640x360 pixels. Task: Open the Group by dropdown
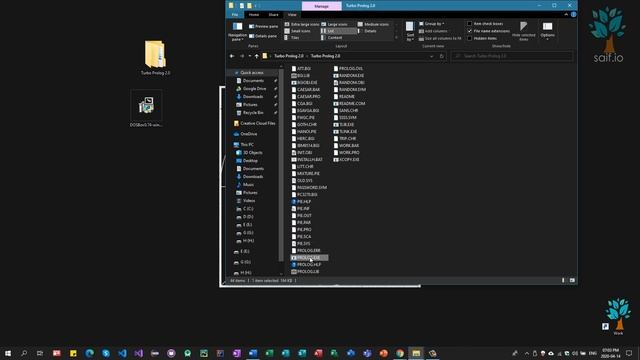(x=432, y=24)
